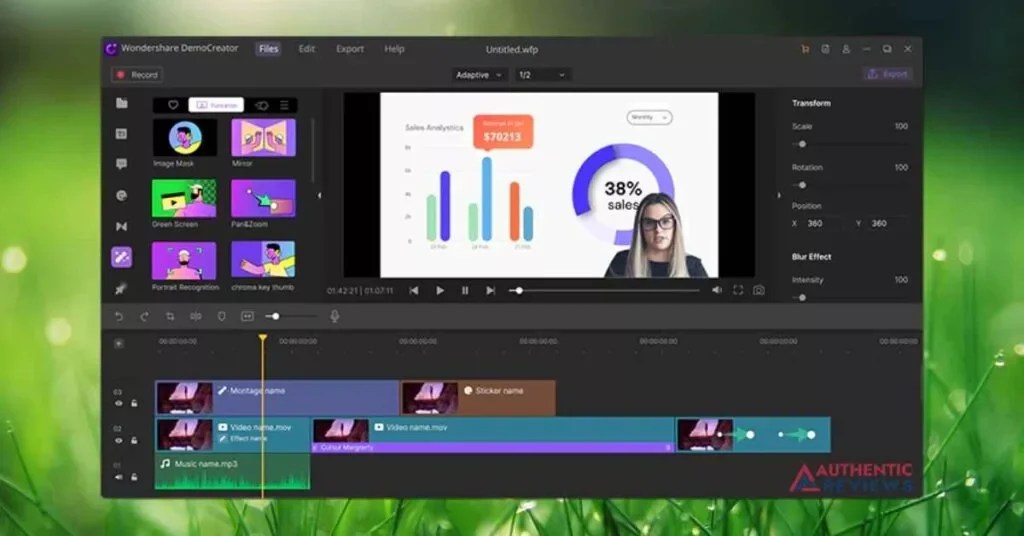The width and height of the screenshot is (1024, 536).
Task: Click the Position Y input field
Action: click(889, 223)
